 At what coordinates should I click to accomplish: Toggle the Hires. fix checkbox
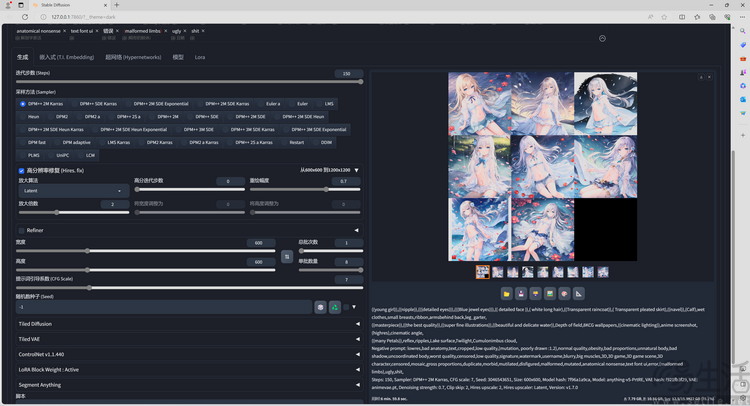pyautogui.click(x=22, y=171)
